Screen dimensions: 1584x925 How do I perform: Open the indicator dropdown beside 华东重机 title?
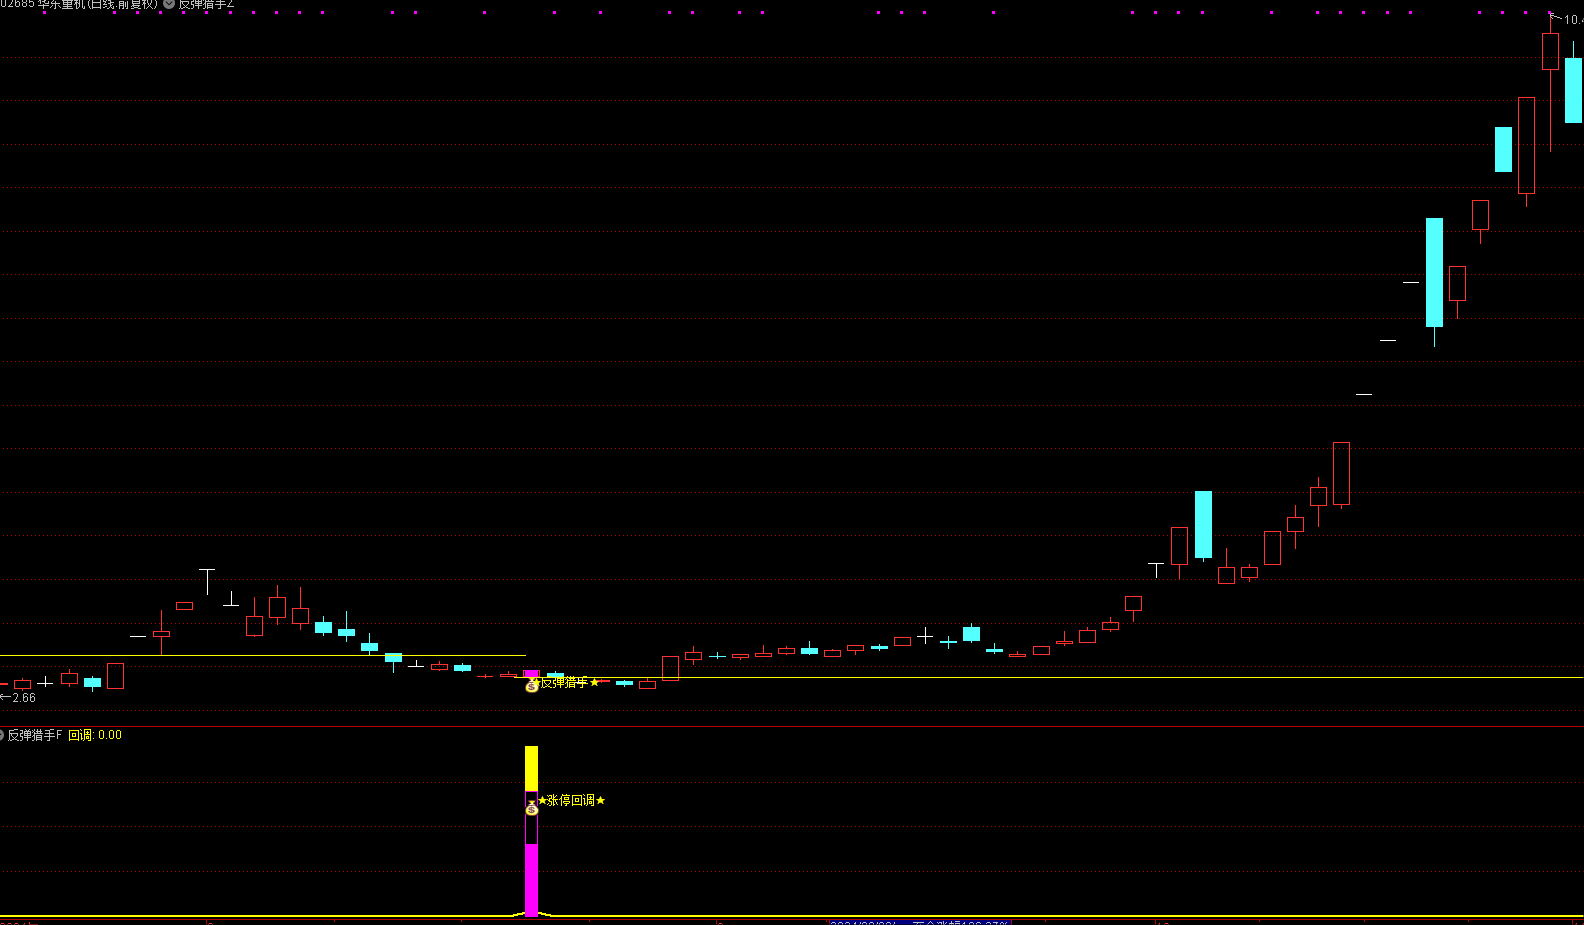click(x=169, y=4)
